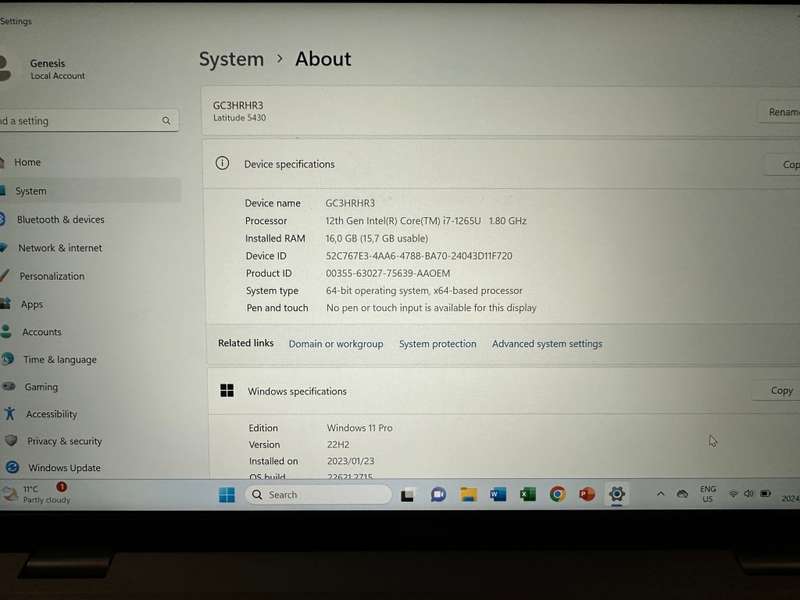800x600 pixels.
Task: Click into the Find a setting field
Action: click(87, 121)
